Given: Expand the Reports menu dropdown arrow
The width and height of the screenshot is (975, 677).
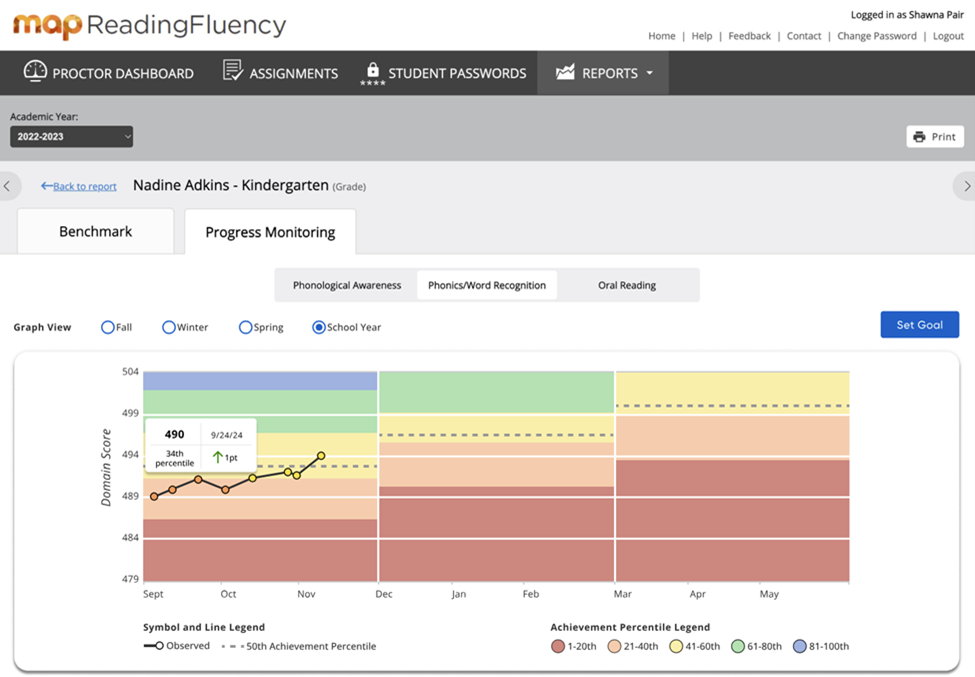Looking at the screenshot, I should 650,73.
